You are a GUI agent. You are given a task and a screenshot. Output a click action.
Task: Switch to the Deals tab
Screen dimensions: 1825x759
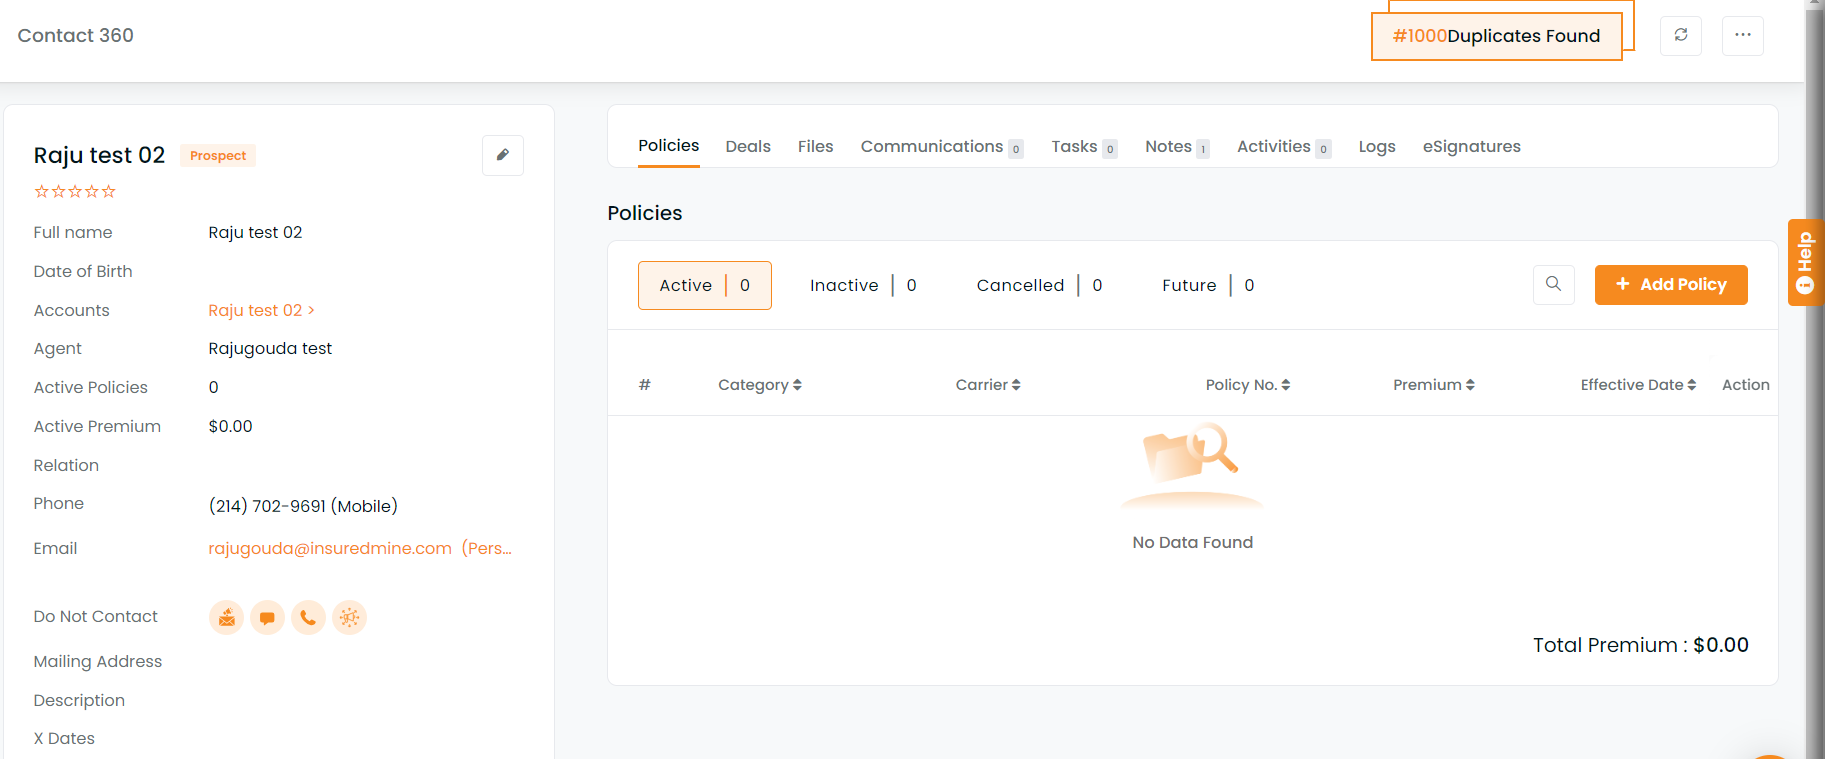[x=748, y=146]
